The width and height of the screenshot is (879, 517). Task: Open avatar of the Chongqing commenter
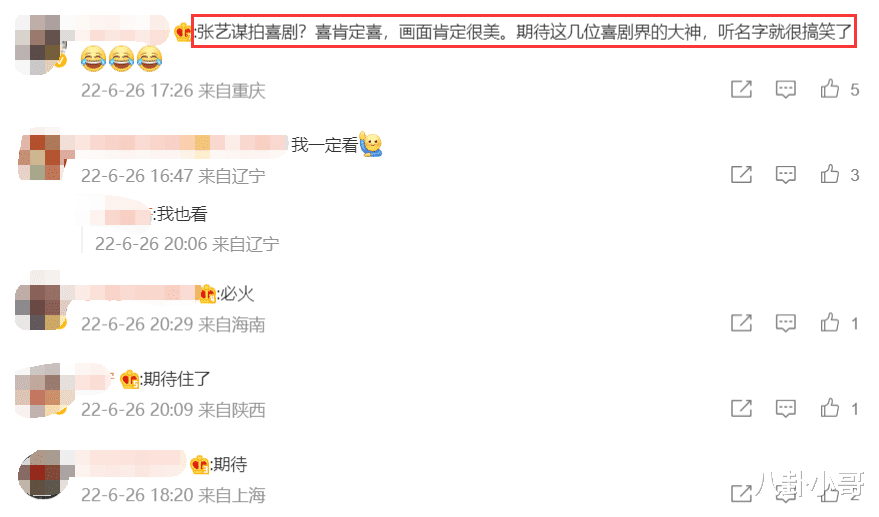coord(40,45)
